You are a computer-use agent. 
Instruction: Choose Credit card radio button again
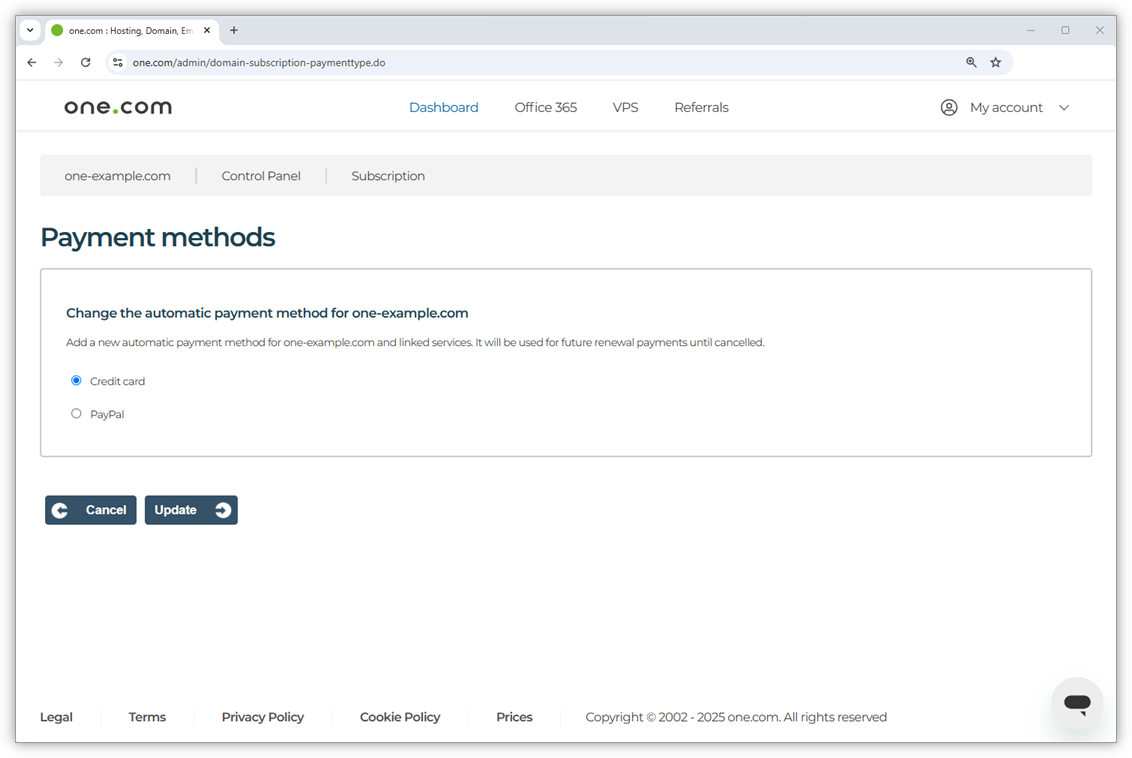click(x=76, y=380)
